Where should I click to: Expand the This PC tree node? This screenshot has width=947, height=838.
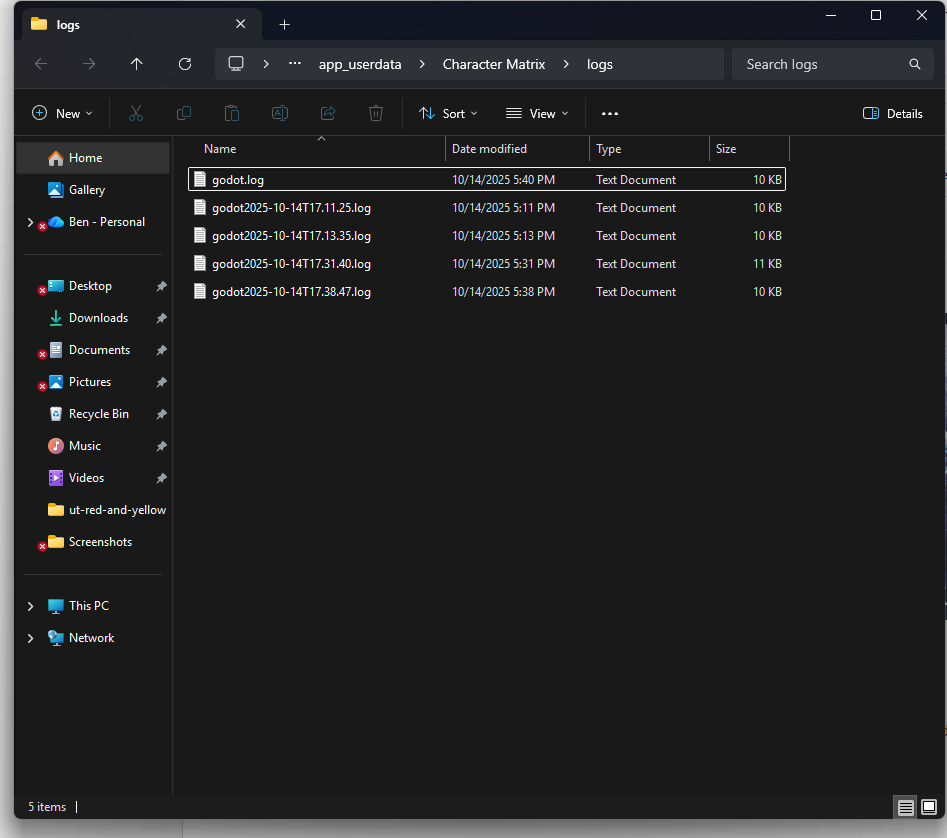click(30, 606)
